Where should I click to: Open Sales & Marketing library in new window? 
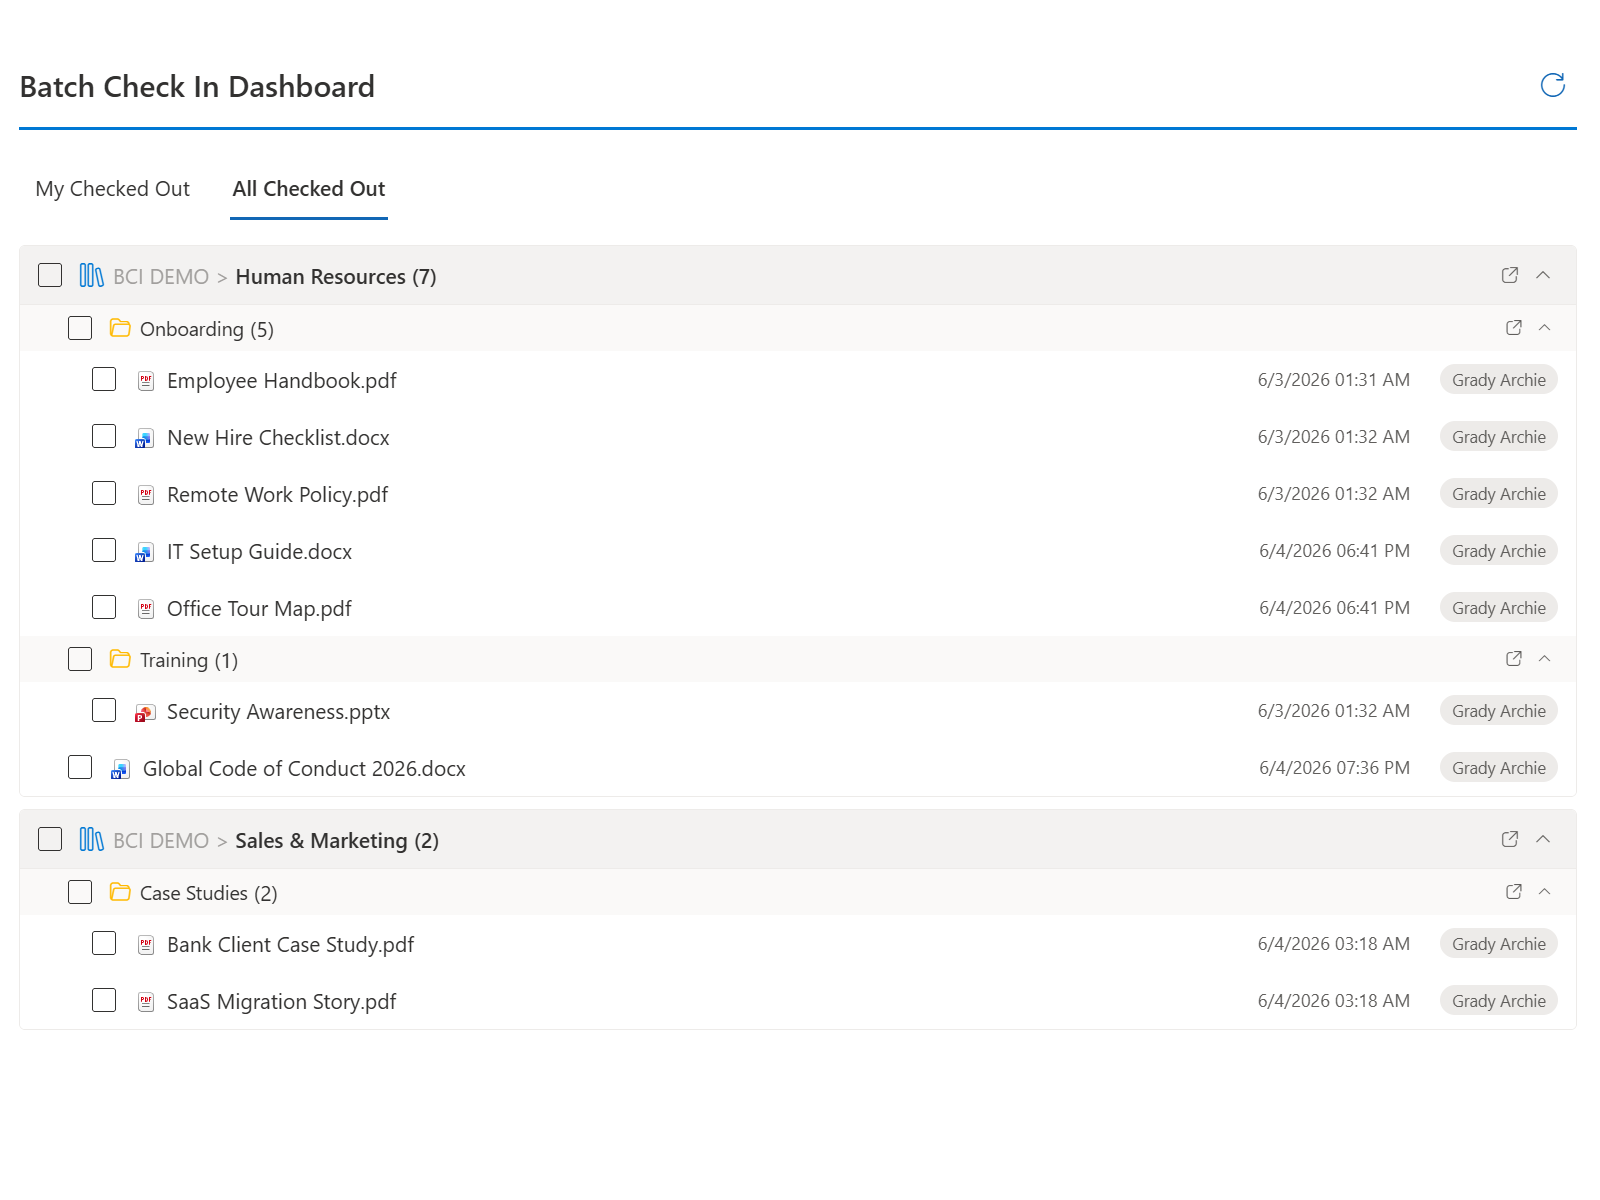1510,839
